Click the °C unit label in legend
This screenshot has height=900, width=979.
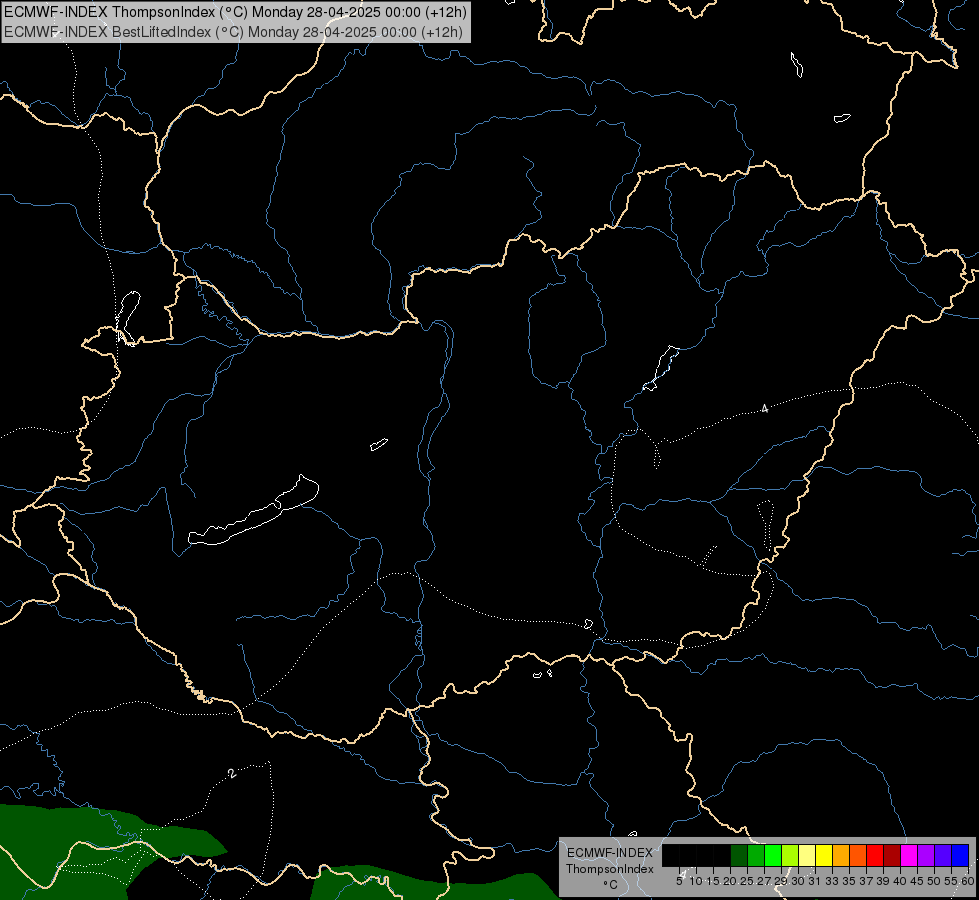pos(610,885)
